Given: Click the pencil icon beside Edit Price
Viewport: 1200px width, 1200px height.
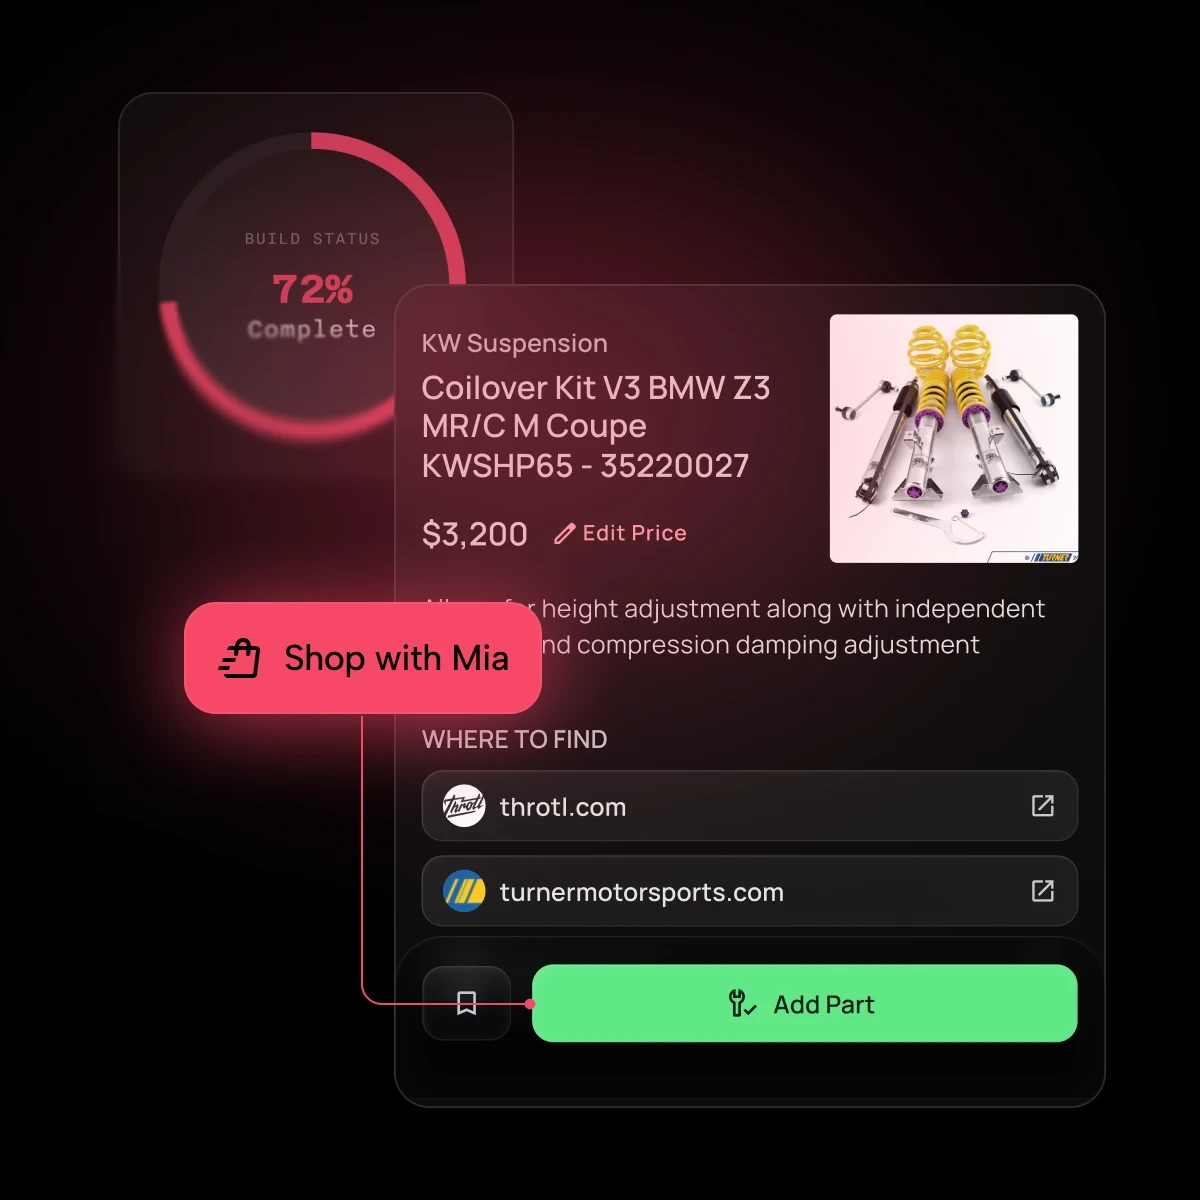Looking at the screenshot, I should coord(565,534).
